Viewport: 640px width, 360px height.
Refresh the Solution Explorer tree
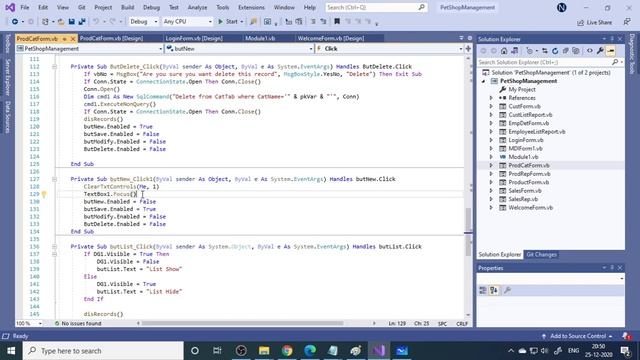555,51
